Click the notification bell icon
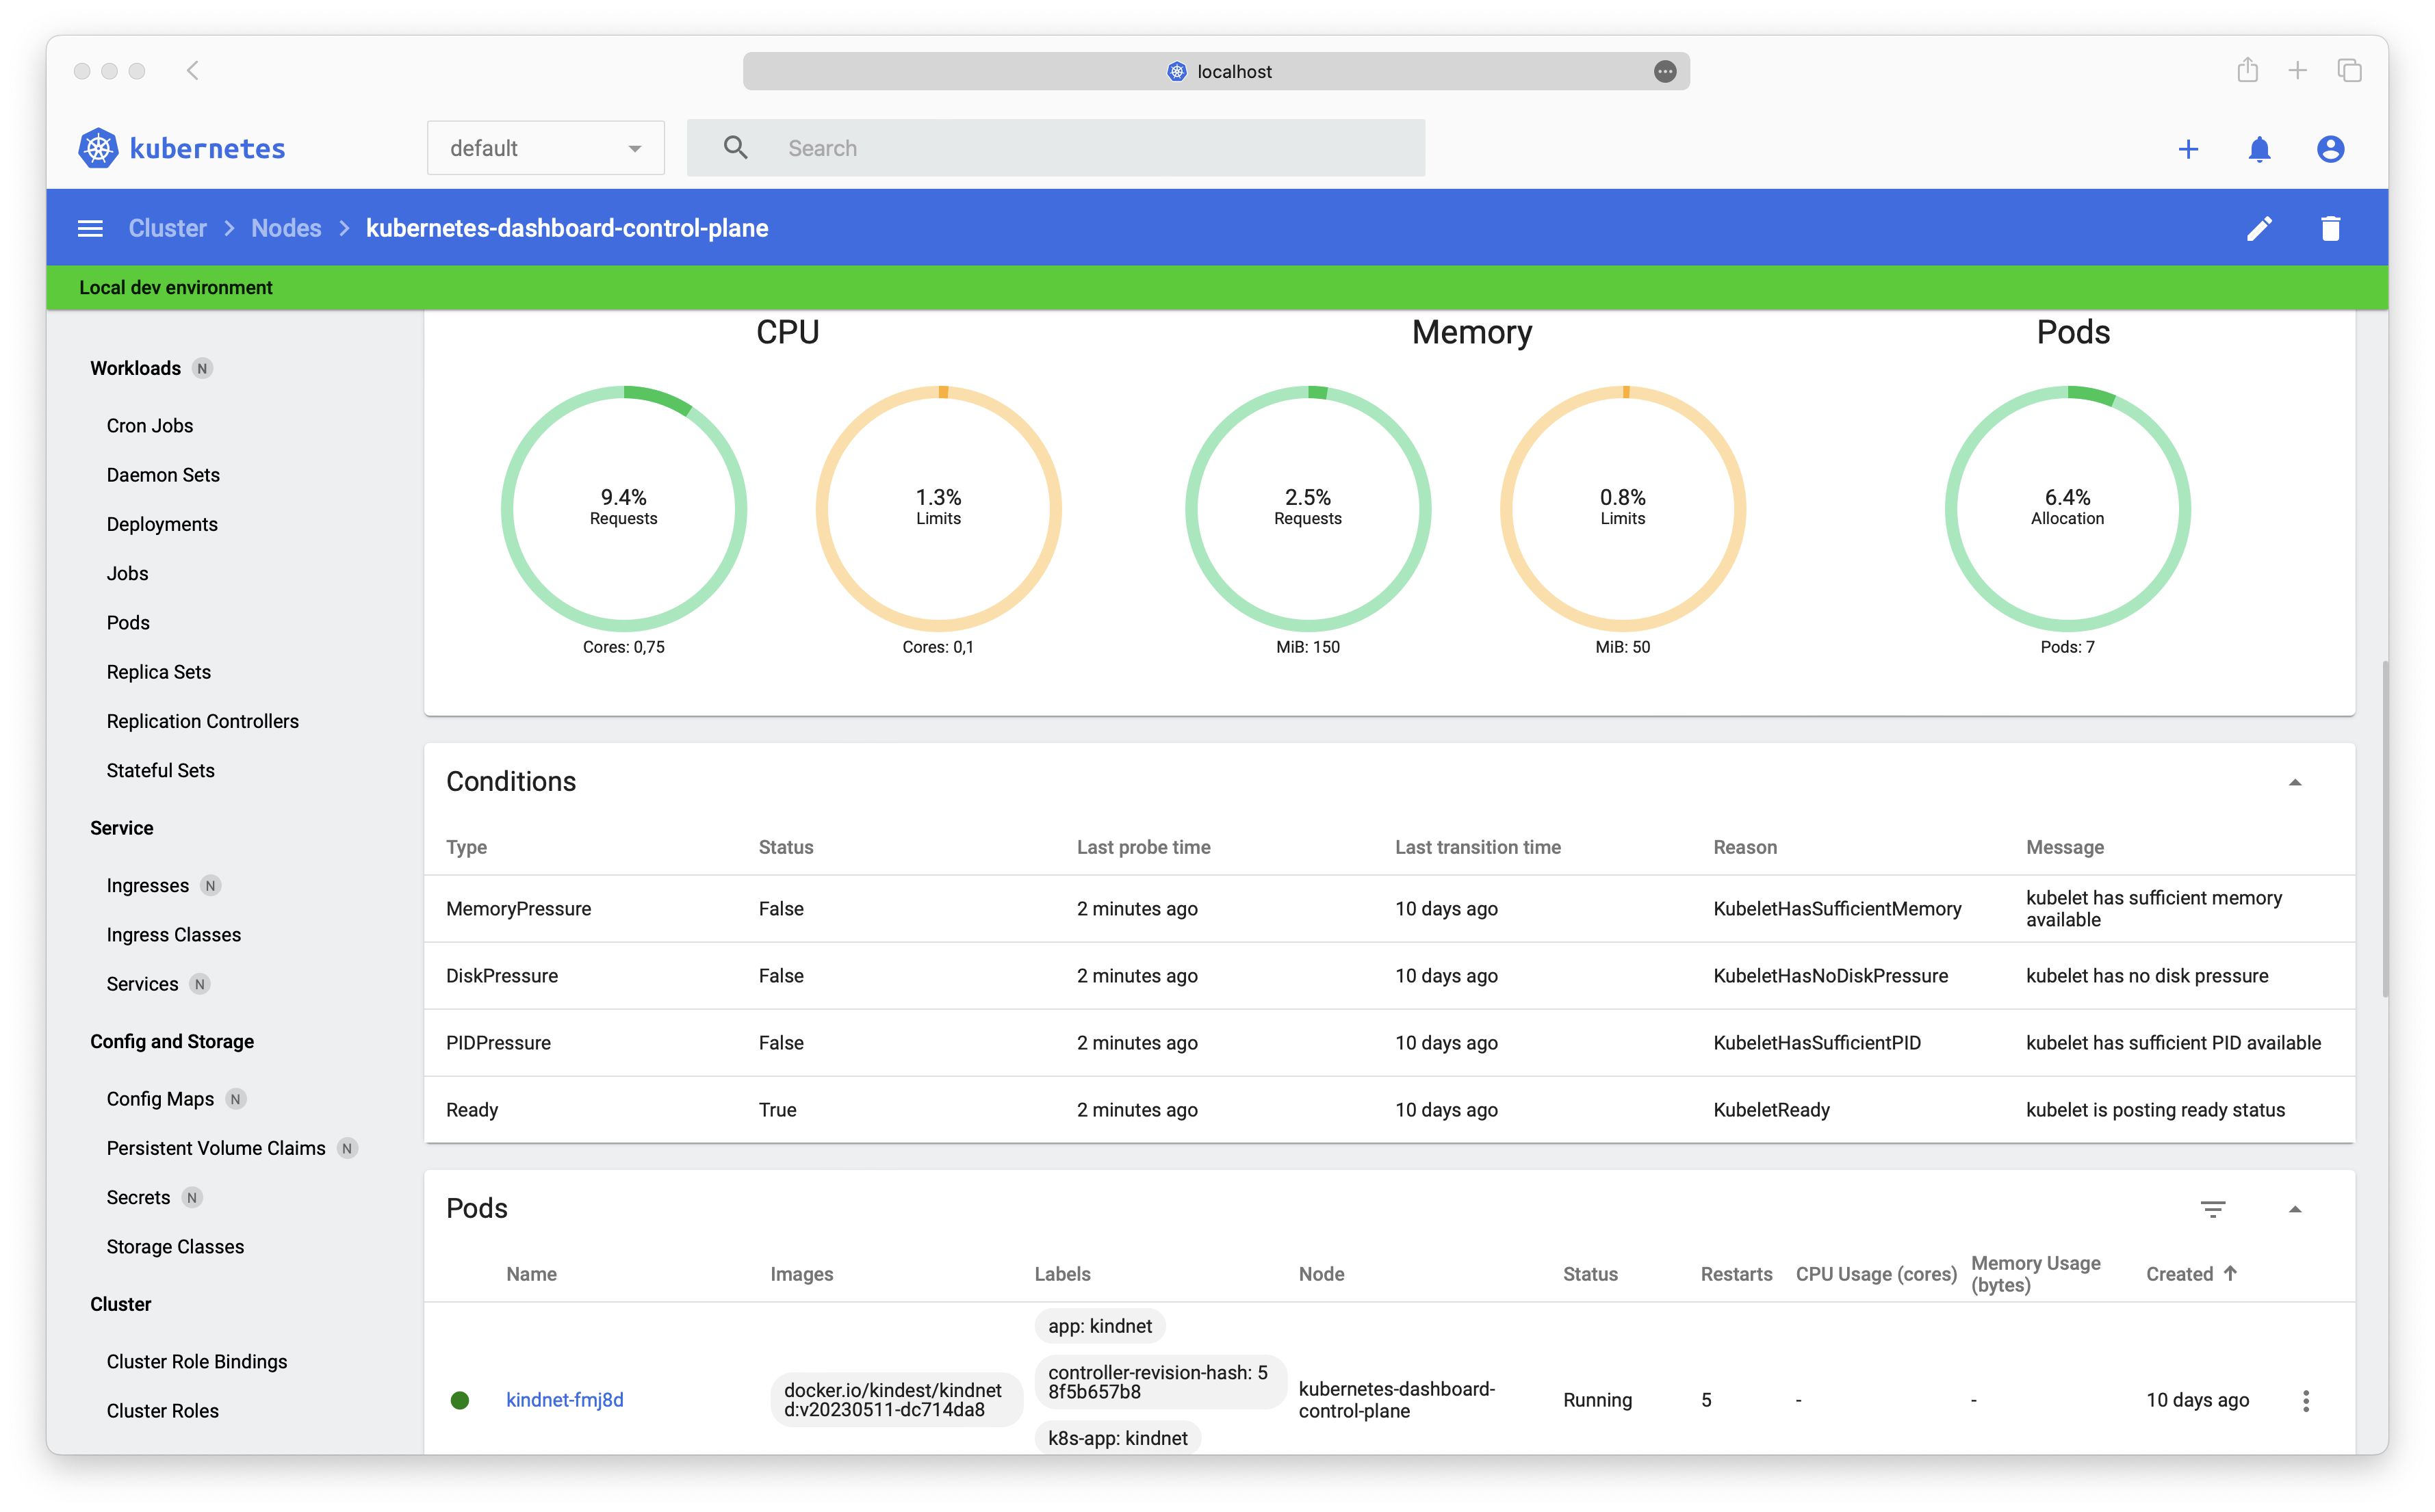Viewport: 2435px width, 1512px height. (x=2259, y=148)
